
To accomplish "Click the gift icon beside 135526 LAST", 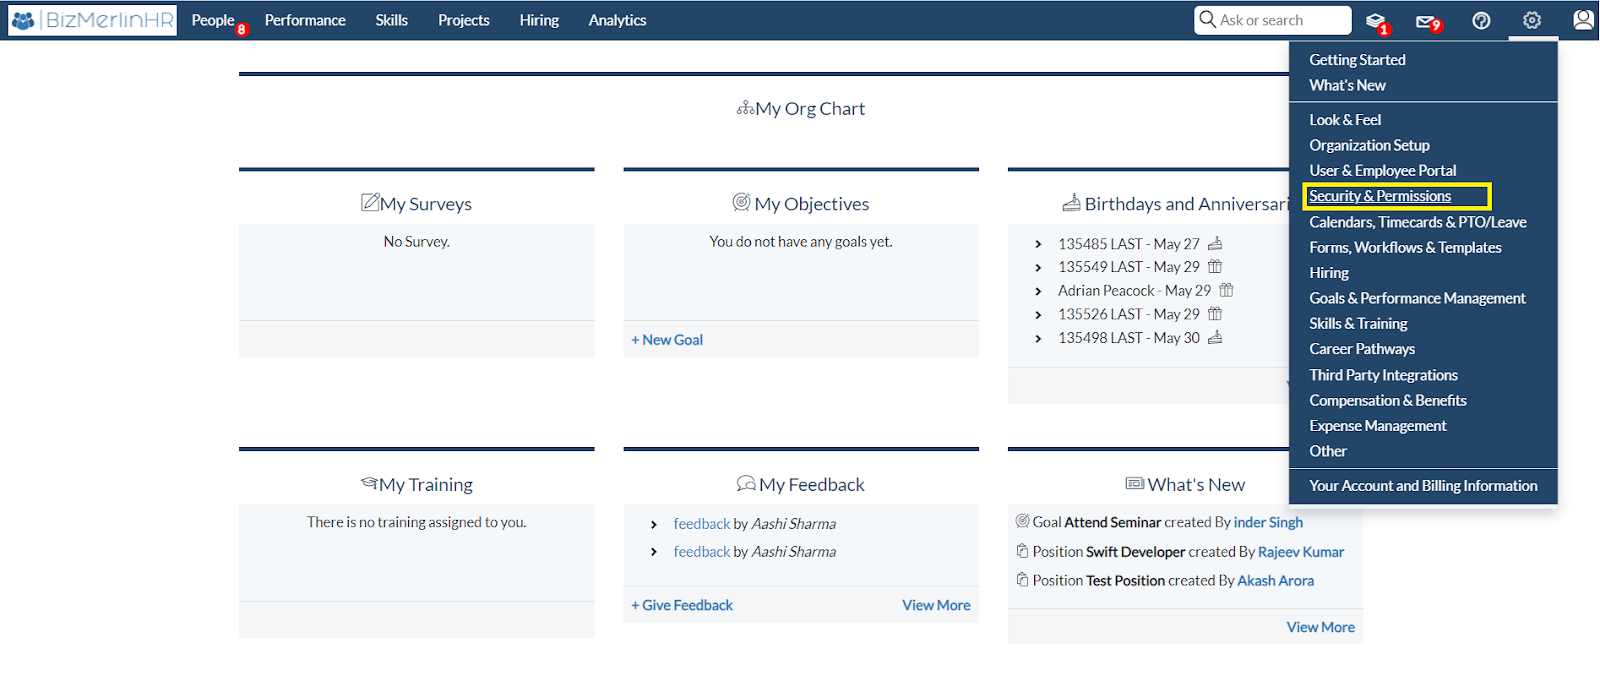I will coord(1215,313).
